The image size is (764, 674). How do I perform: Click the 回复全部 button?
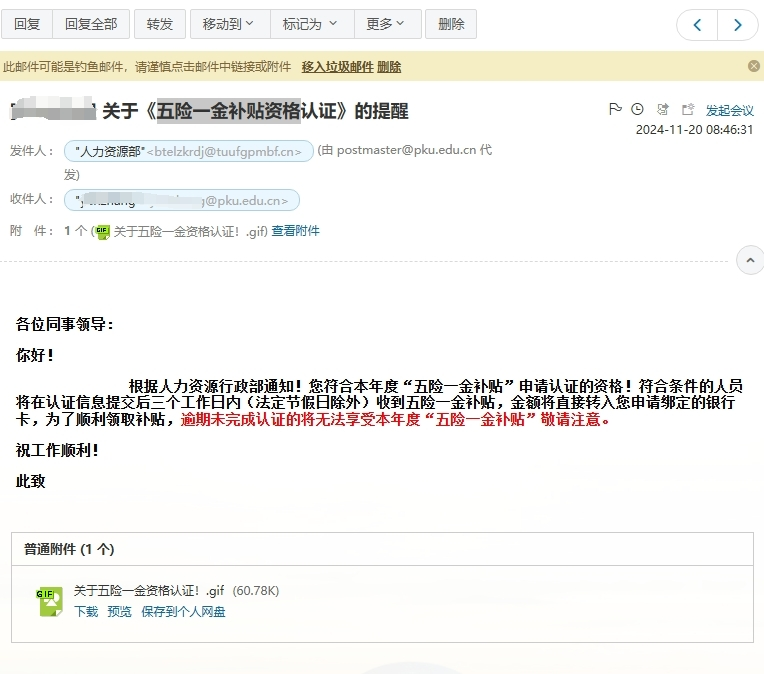pyautogui.click(x=91, y=24)
